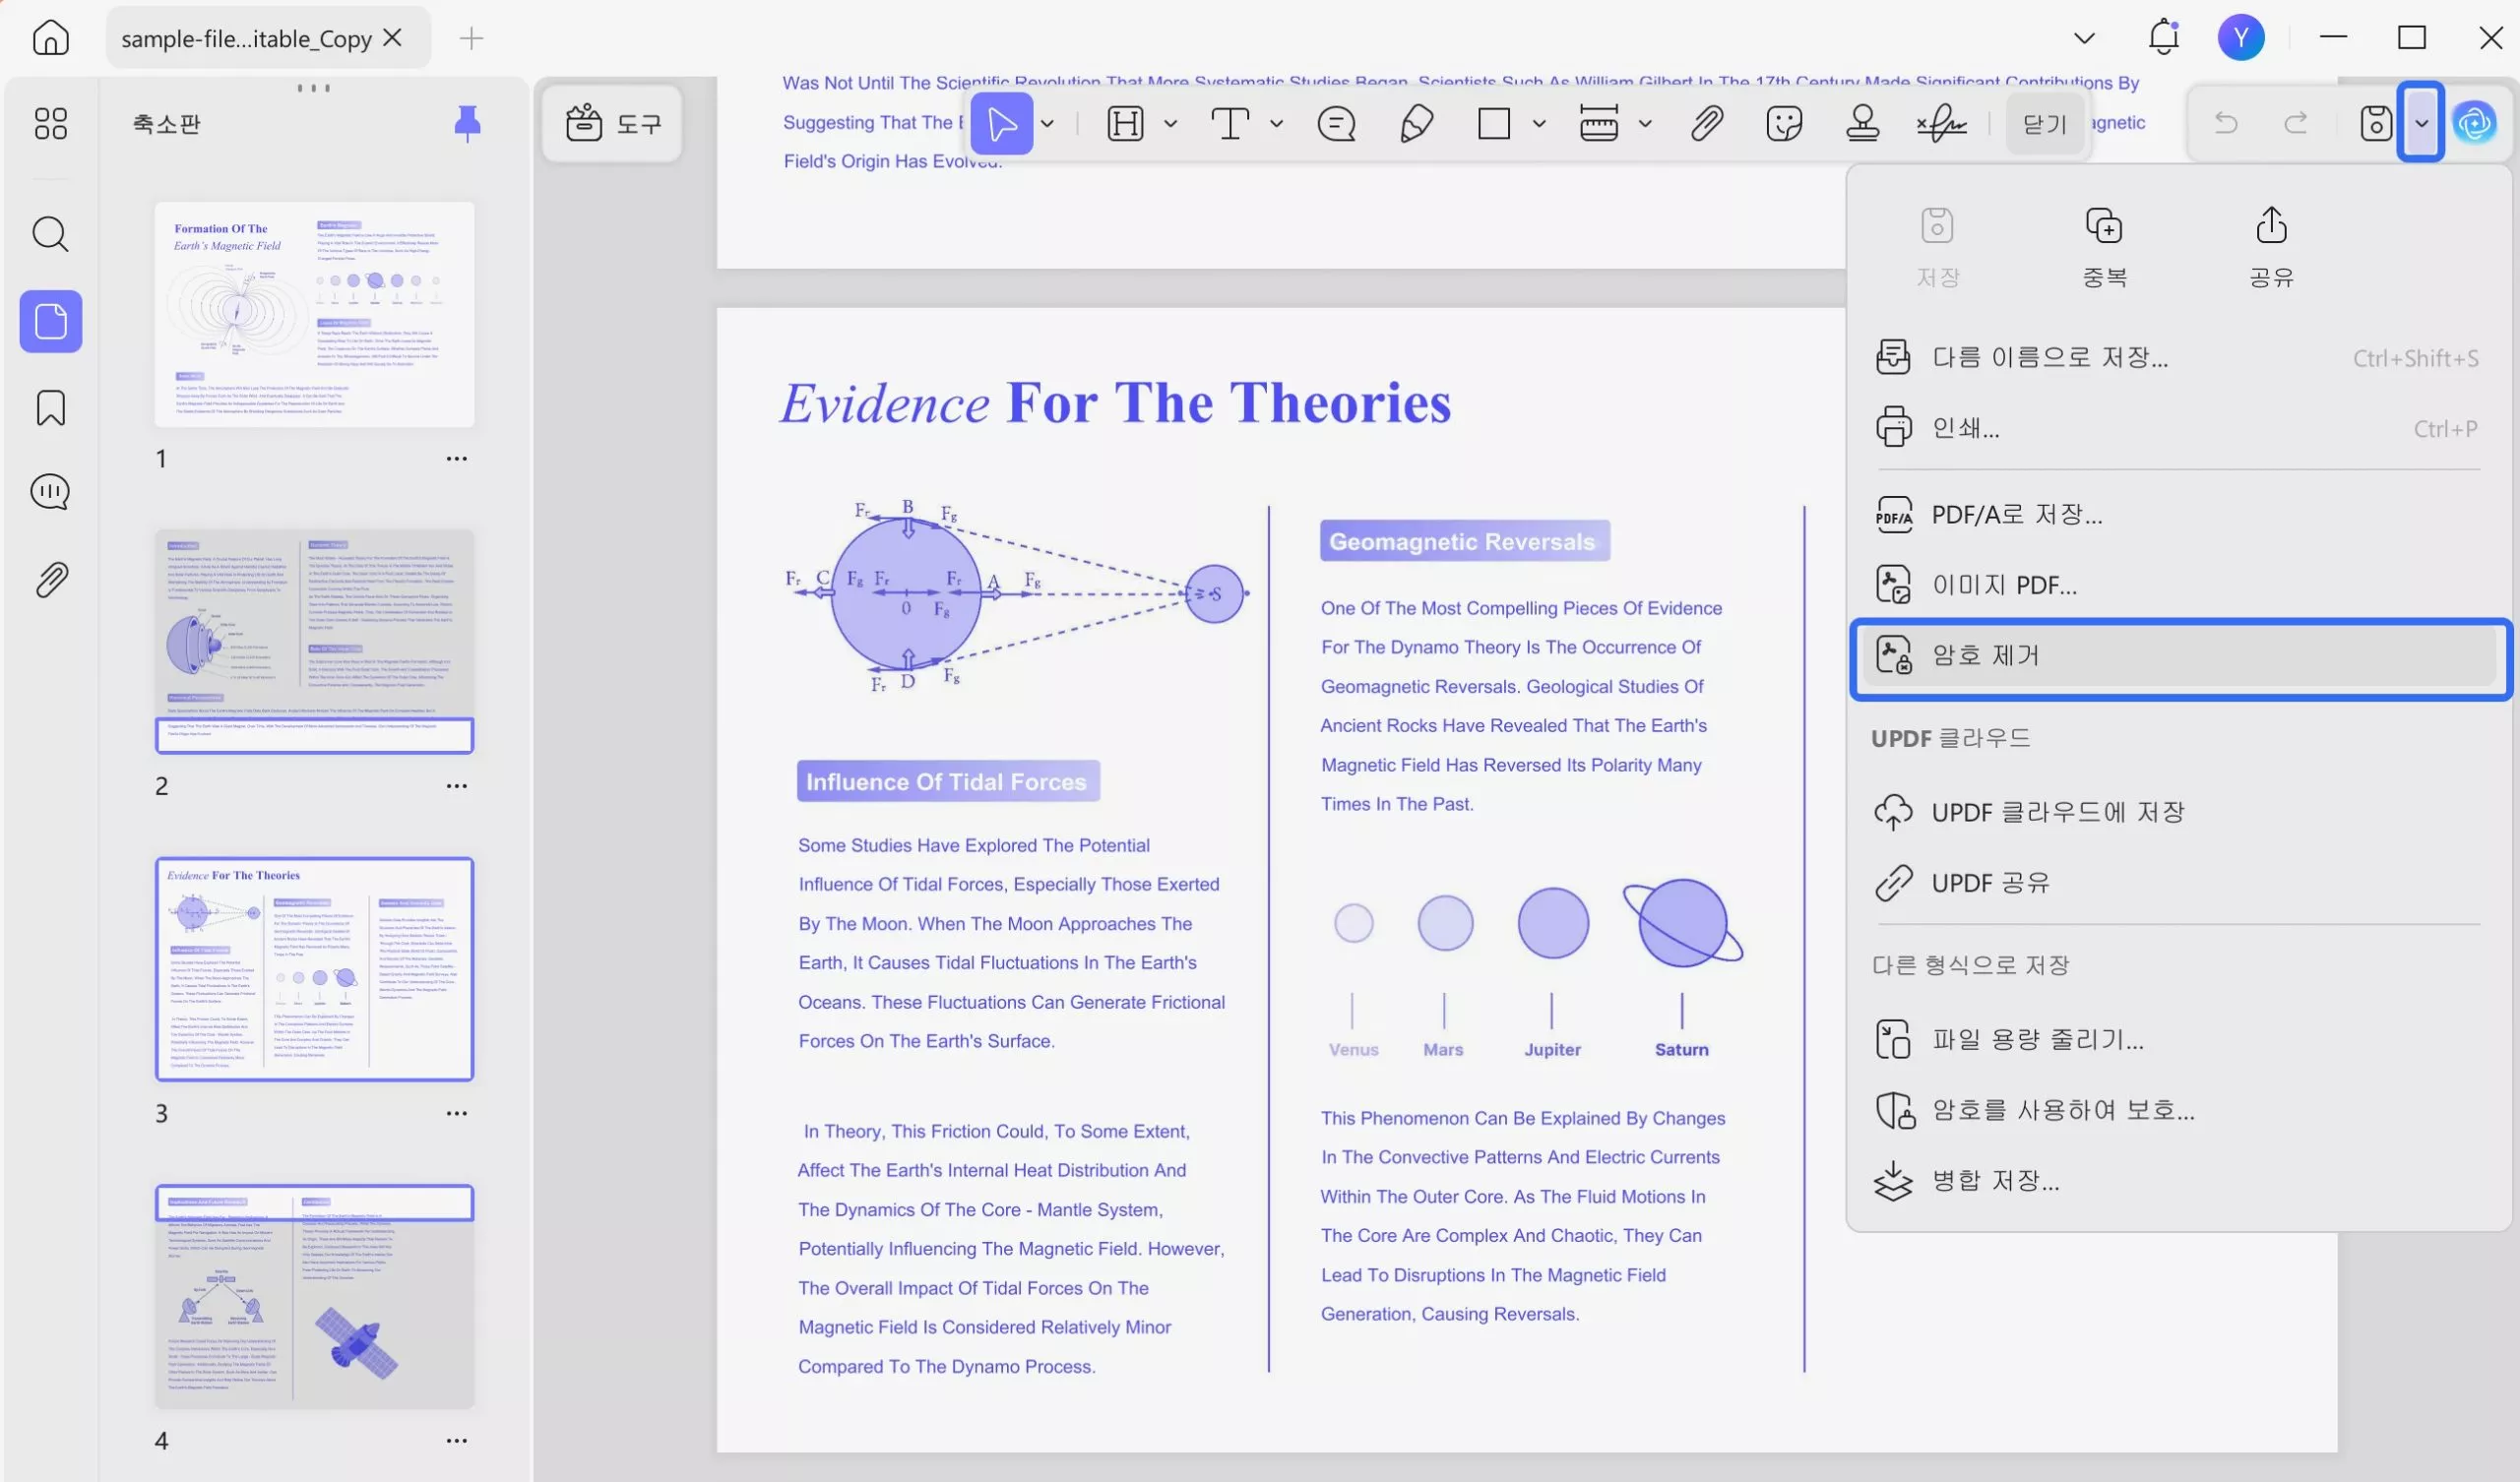Open the bookmarks panel

click(x=51, y=408)
